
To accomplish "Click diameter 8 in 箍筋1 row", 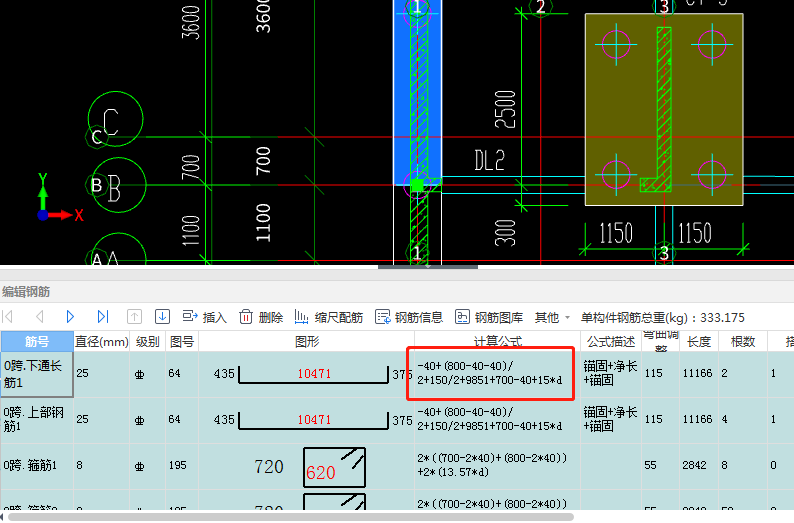I will click(80, 465).
